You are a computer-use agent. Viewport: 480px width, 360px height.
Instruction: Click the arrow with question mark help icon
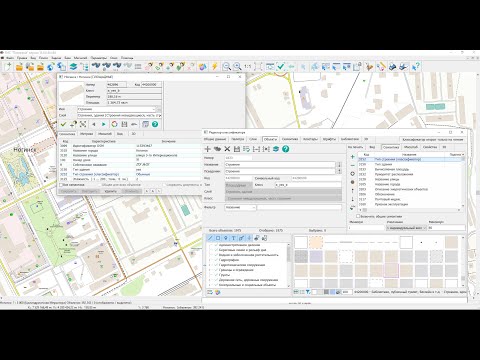coord(415,67)
